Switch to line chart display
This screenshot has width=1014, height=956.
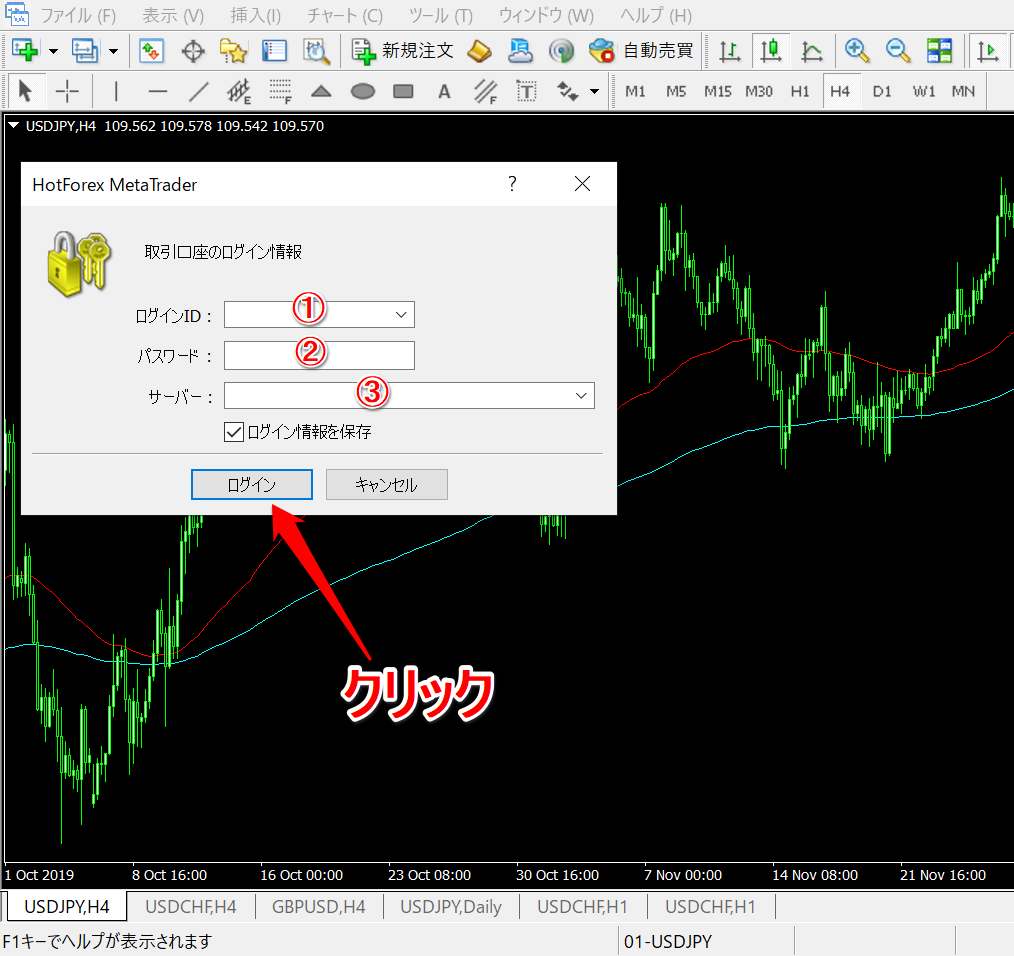pyautogui.click(x=812, y=50)
